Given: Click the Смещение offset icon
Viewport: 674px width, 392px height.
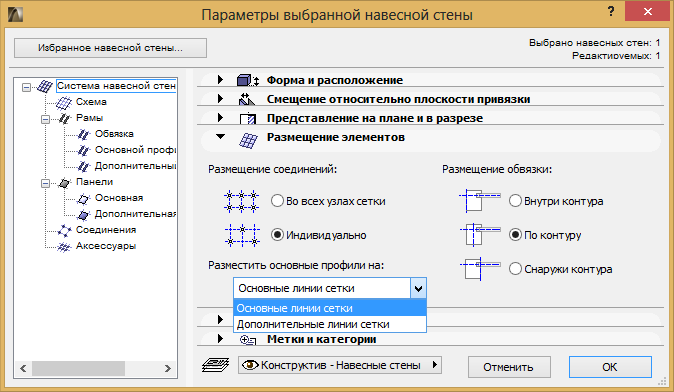Looking at the screenshot, I should click(247, 99).
